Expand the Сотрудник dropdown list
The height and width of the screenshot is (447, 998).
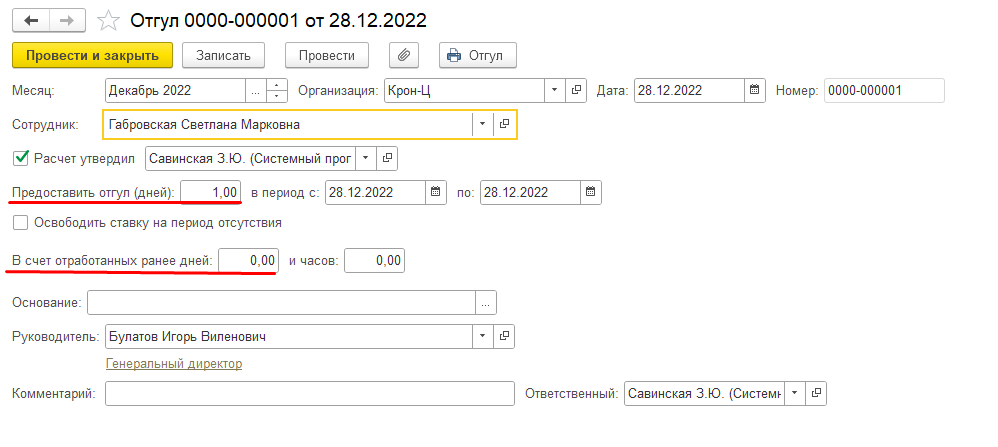point(482,124)
